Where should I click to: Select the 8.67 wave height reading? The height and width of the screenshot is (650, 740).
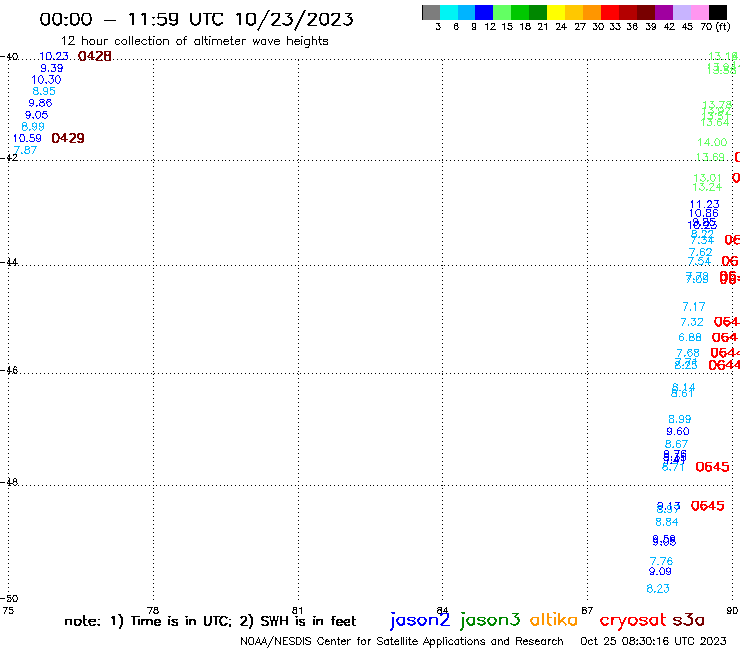[x=676, y=444]
